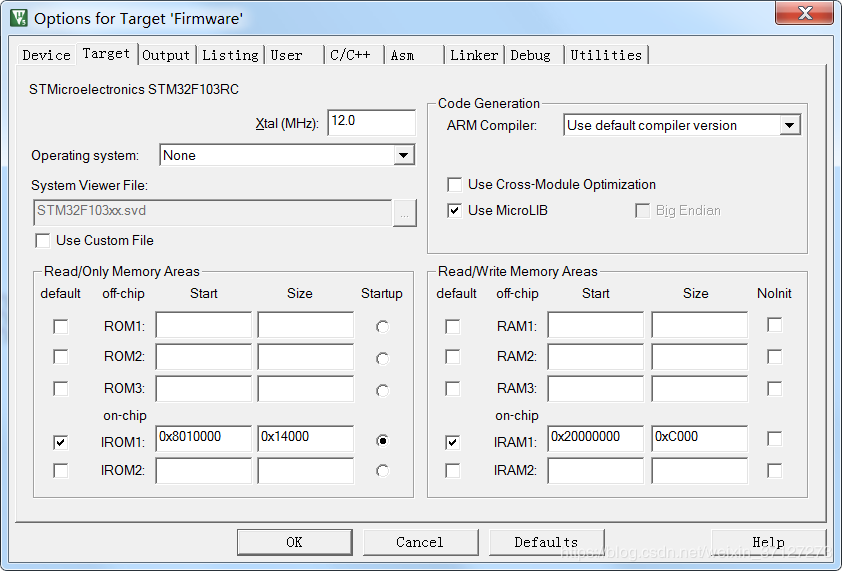This screenshot has height=571, width=842.
Task: Click the ROM1 Size field
Action: coord(306,324)
